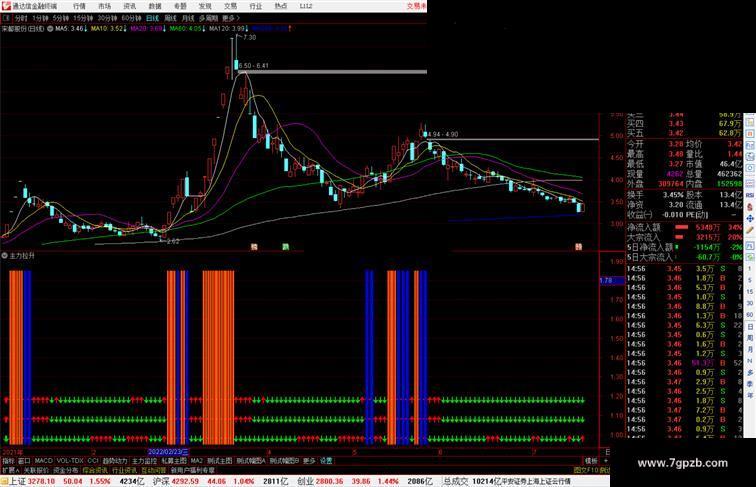Viewport: 756px width, 487px height.
Task: Switch to 周线 weekly chart
Action: click(x=170, y=18)
